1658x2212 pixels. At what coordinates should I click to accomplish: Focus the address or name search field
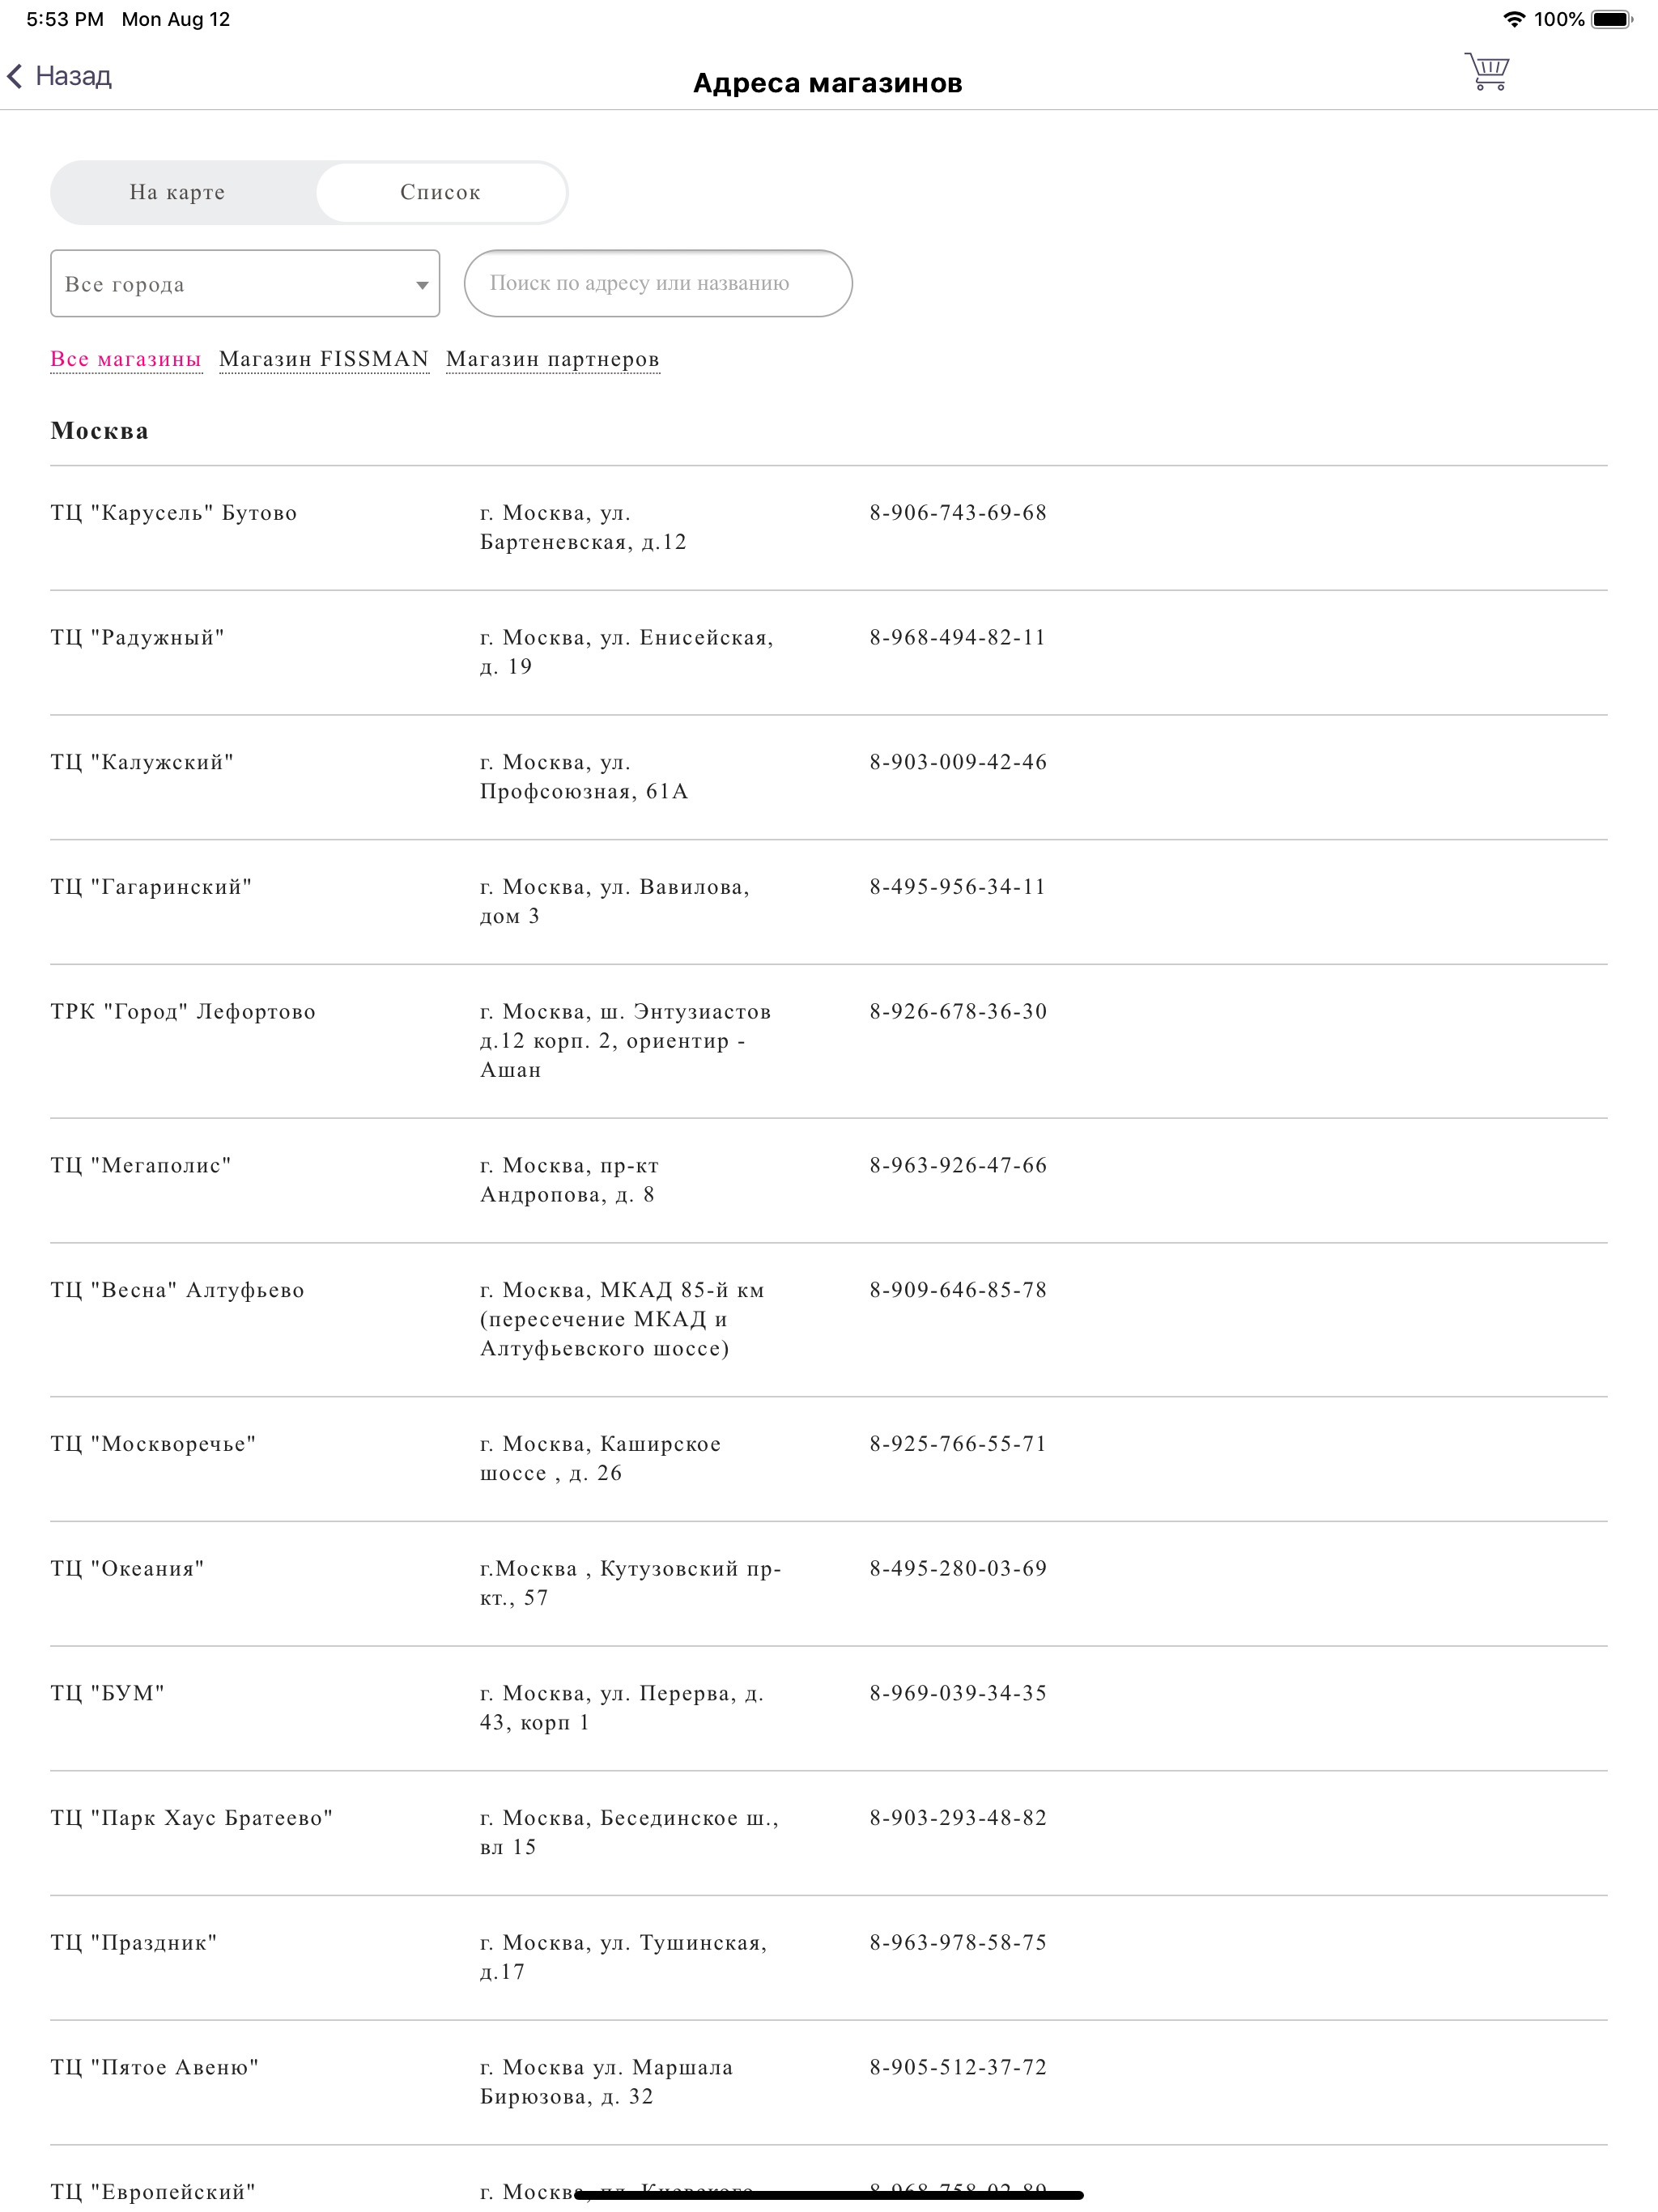tap(657, 283)
